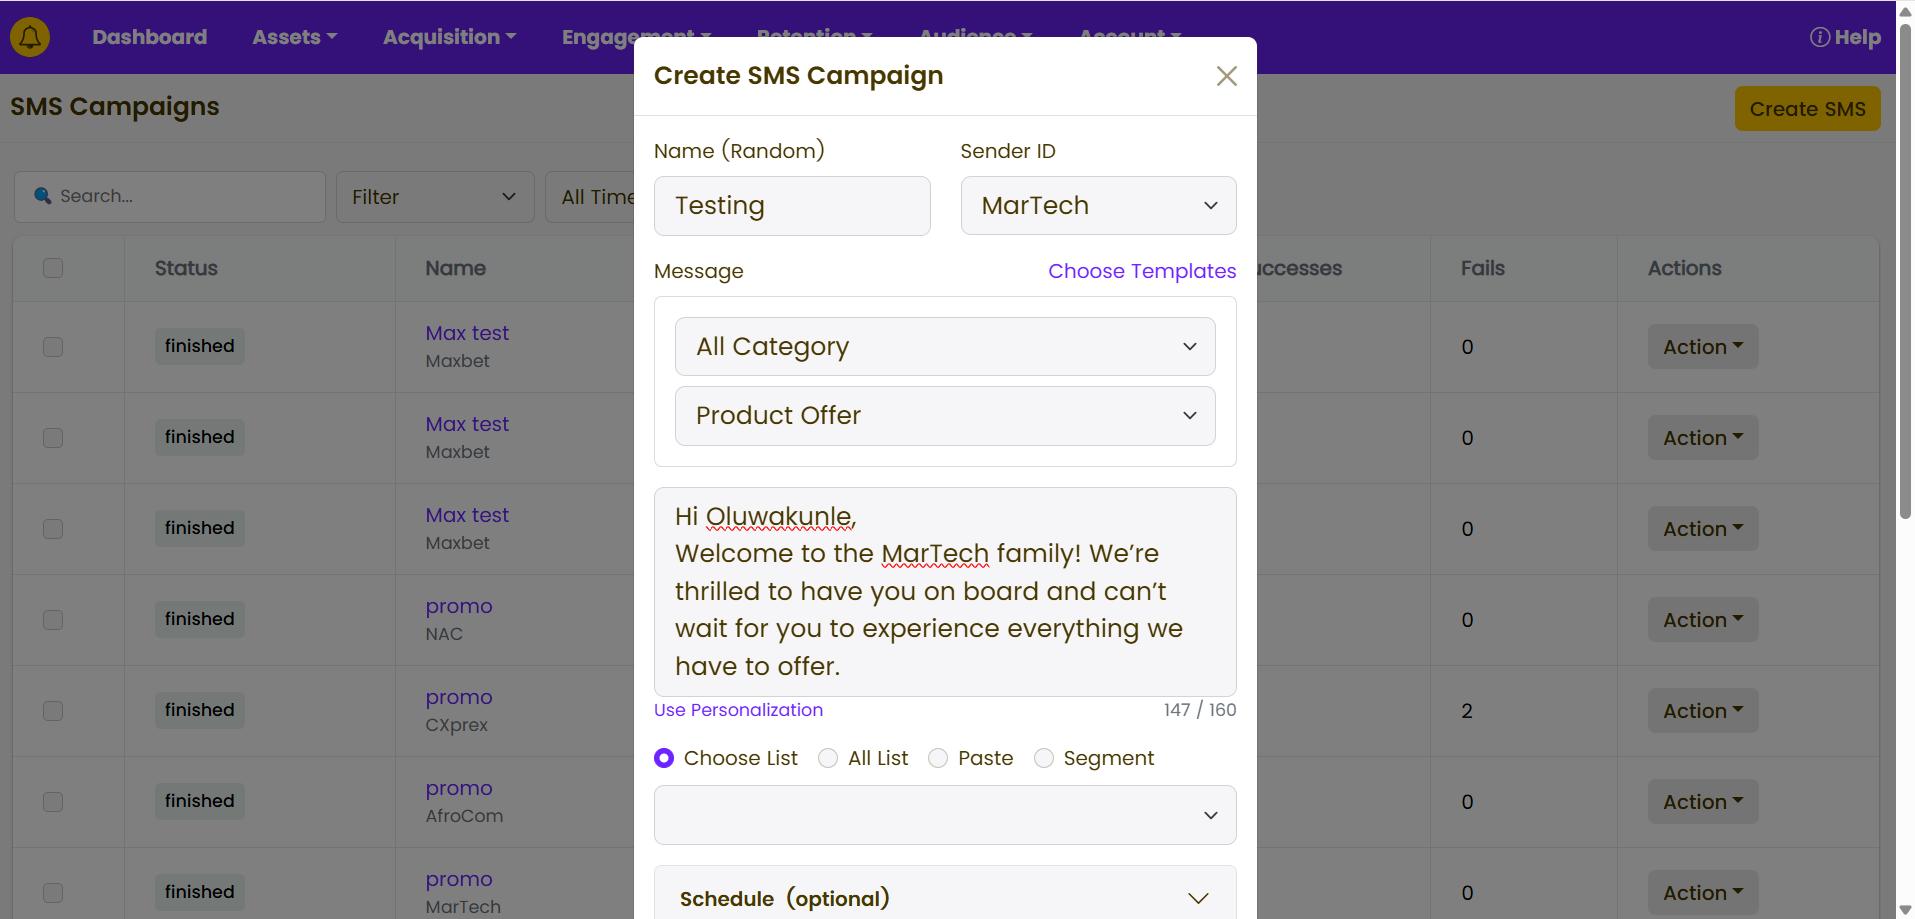Viewport: 1915px width, 919px height.
Task: Choose the Paste radio option
Action: click(938, 758)
